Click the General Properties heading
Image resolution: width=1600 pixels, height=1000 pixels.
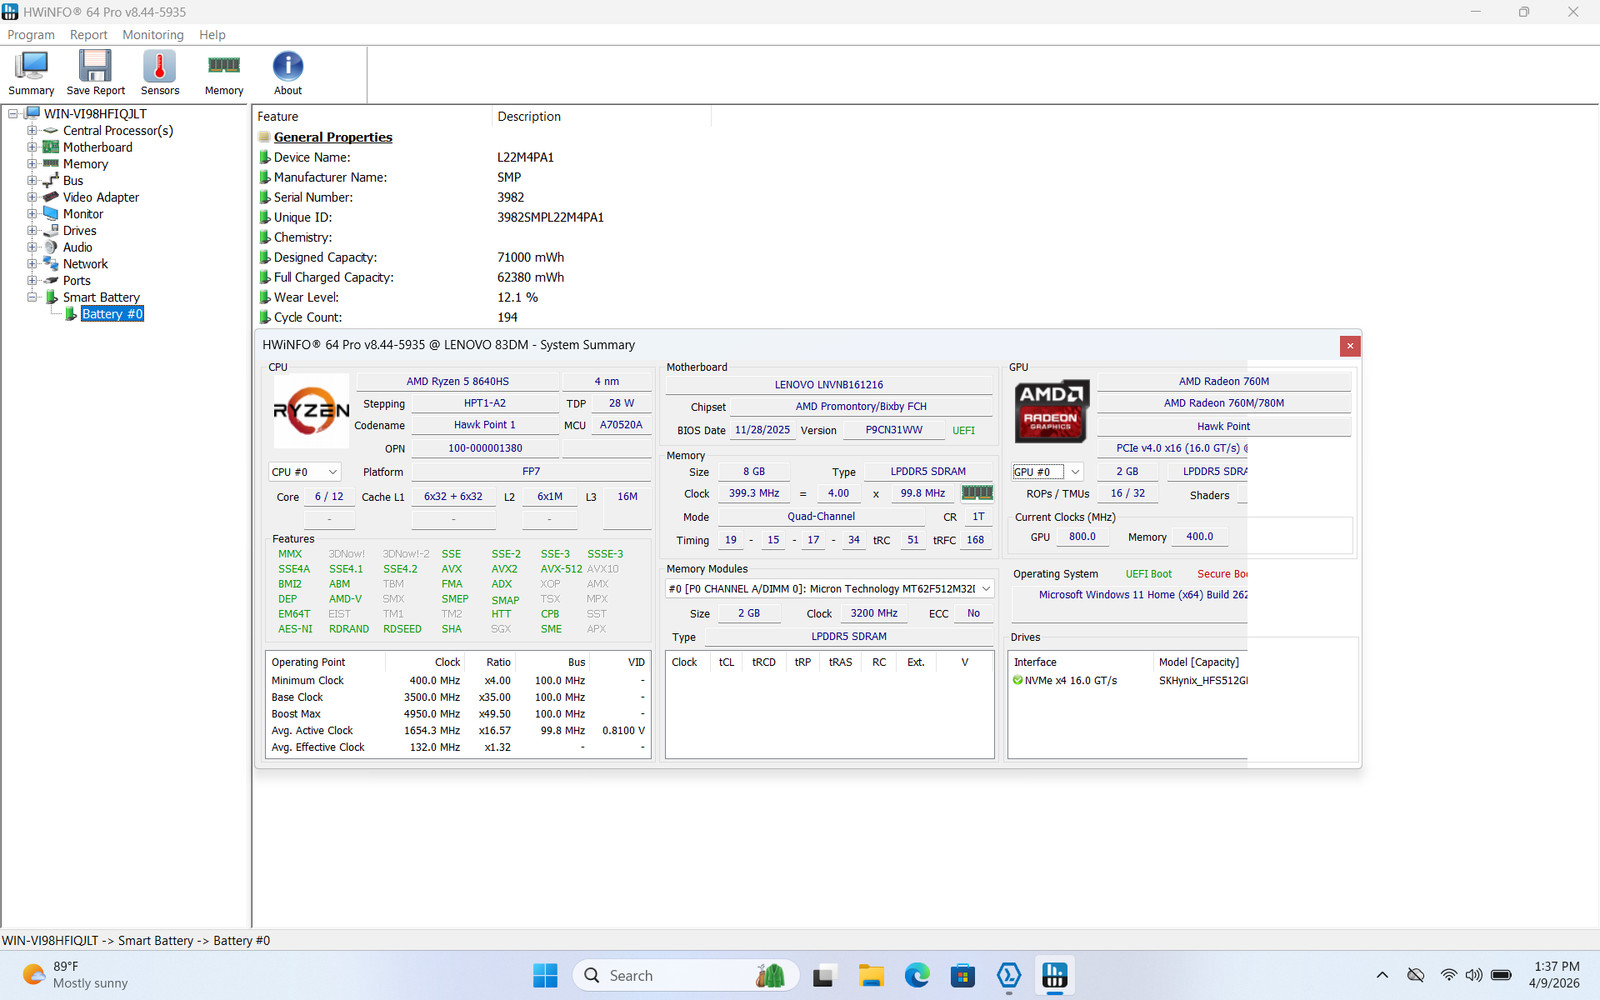333,138
